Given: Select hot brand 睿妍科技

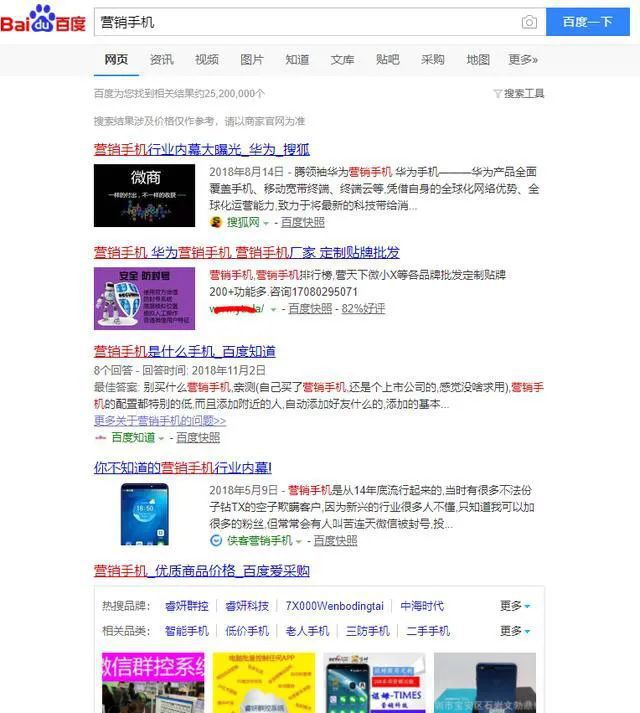Looking at the screenshot, I should 247,606.
